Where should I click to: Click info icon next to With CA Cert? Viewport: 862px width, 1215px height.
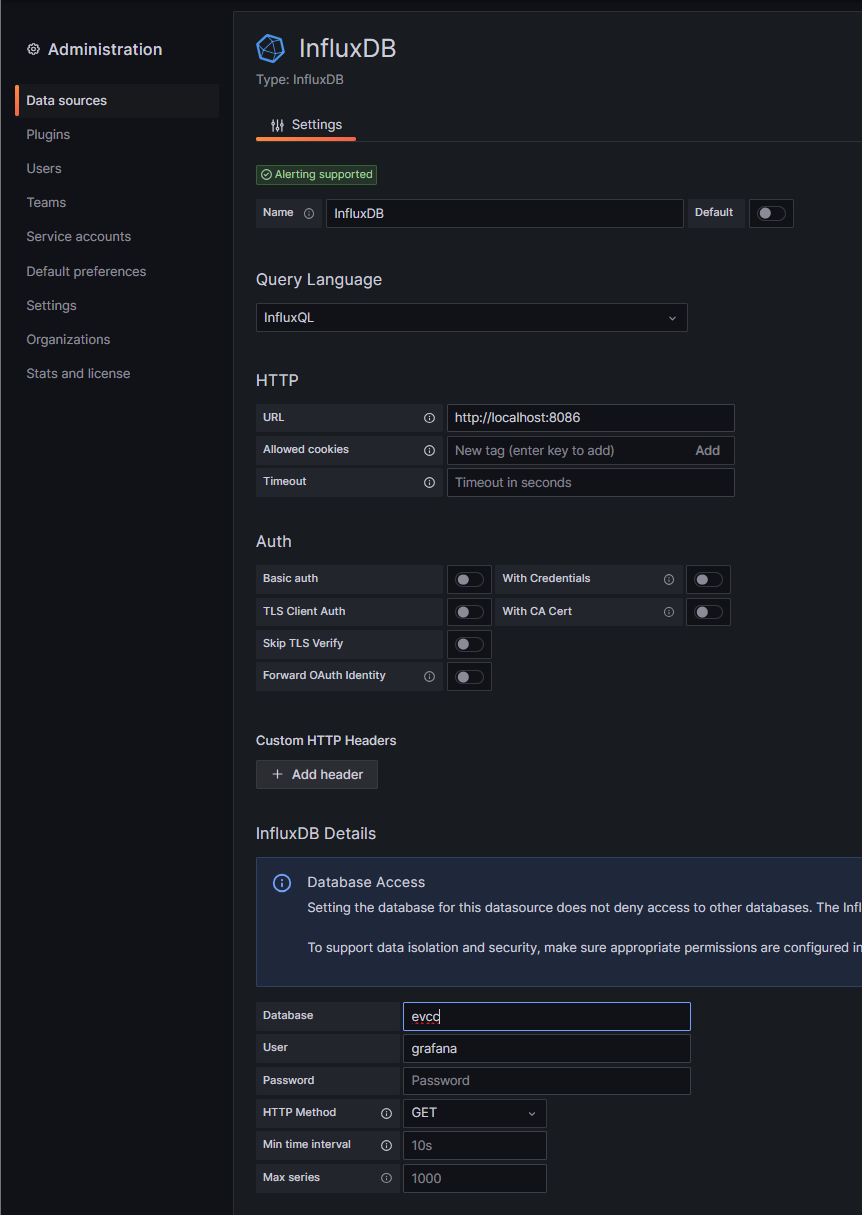tap(669, 612)
